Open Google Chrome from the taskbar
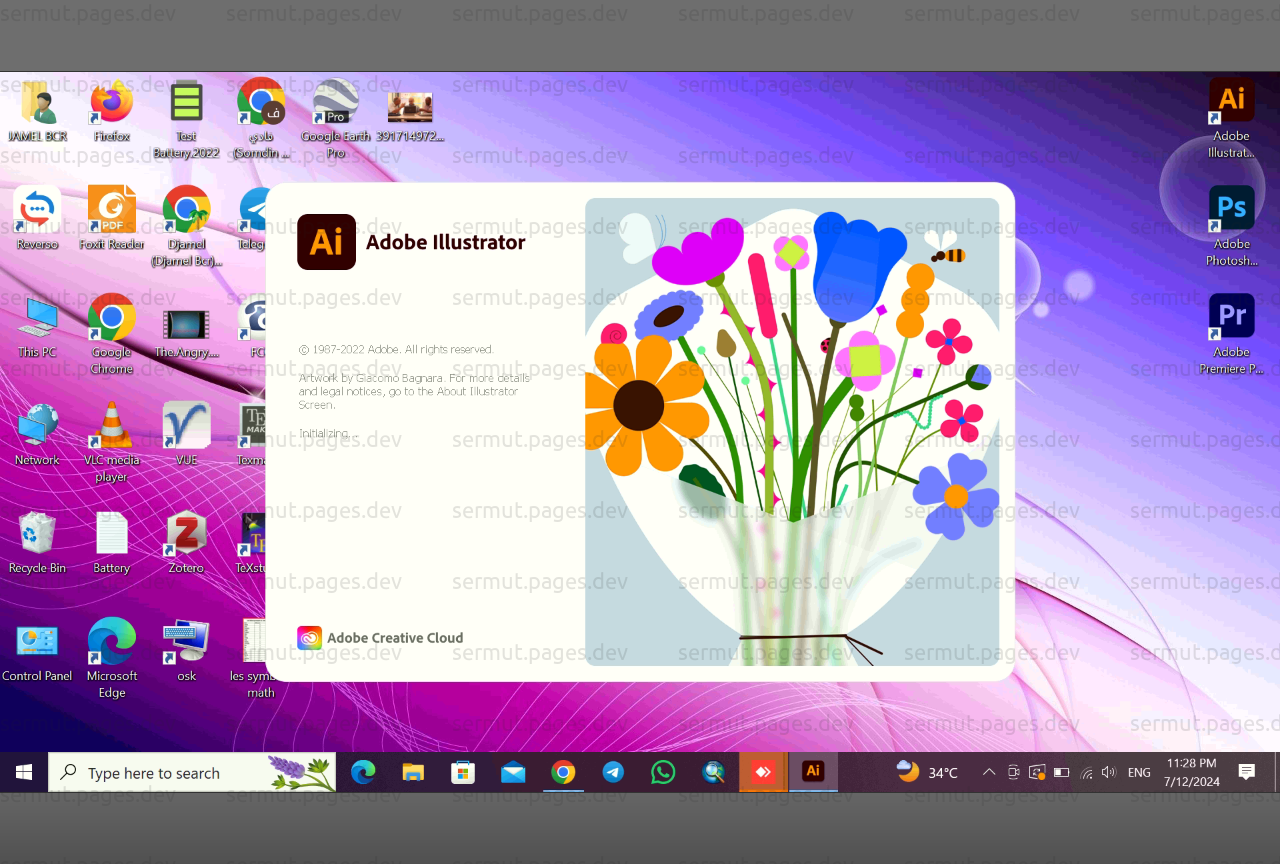1280x864 pixels. [563, 772]
